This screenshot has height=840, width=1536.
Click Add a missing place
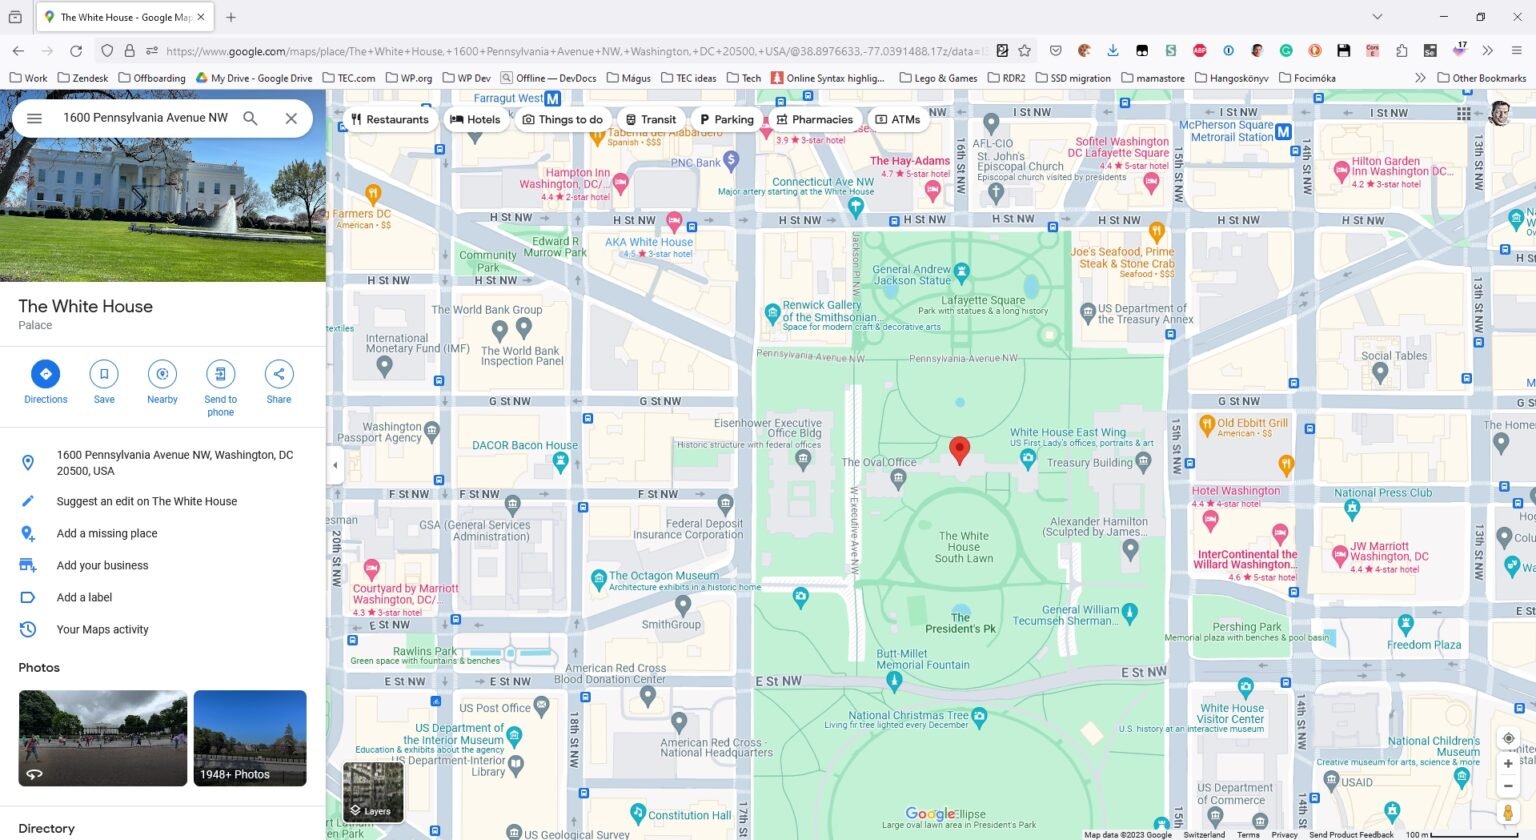[x=107, y=534]
